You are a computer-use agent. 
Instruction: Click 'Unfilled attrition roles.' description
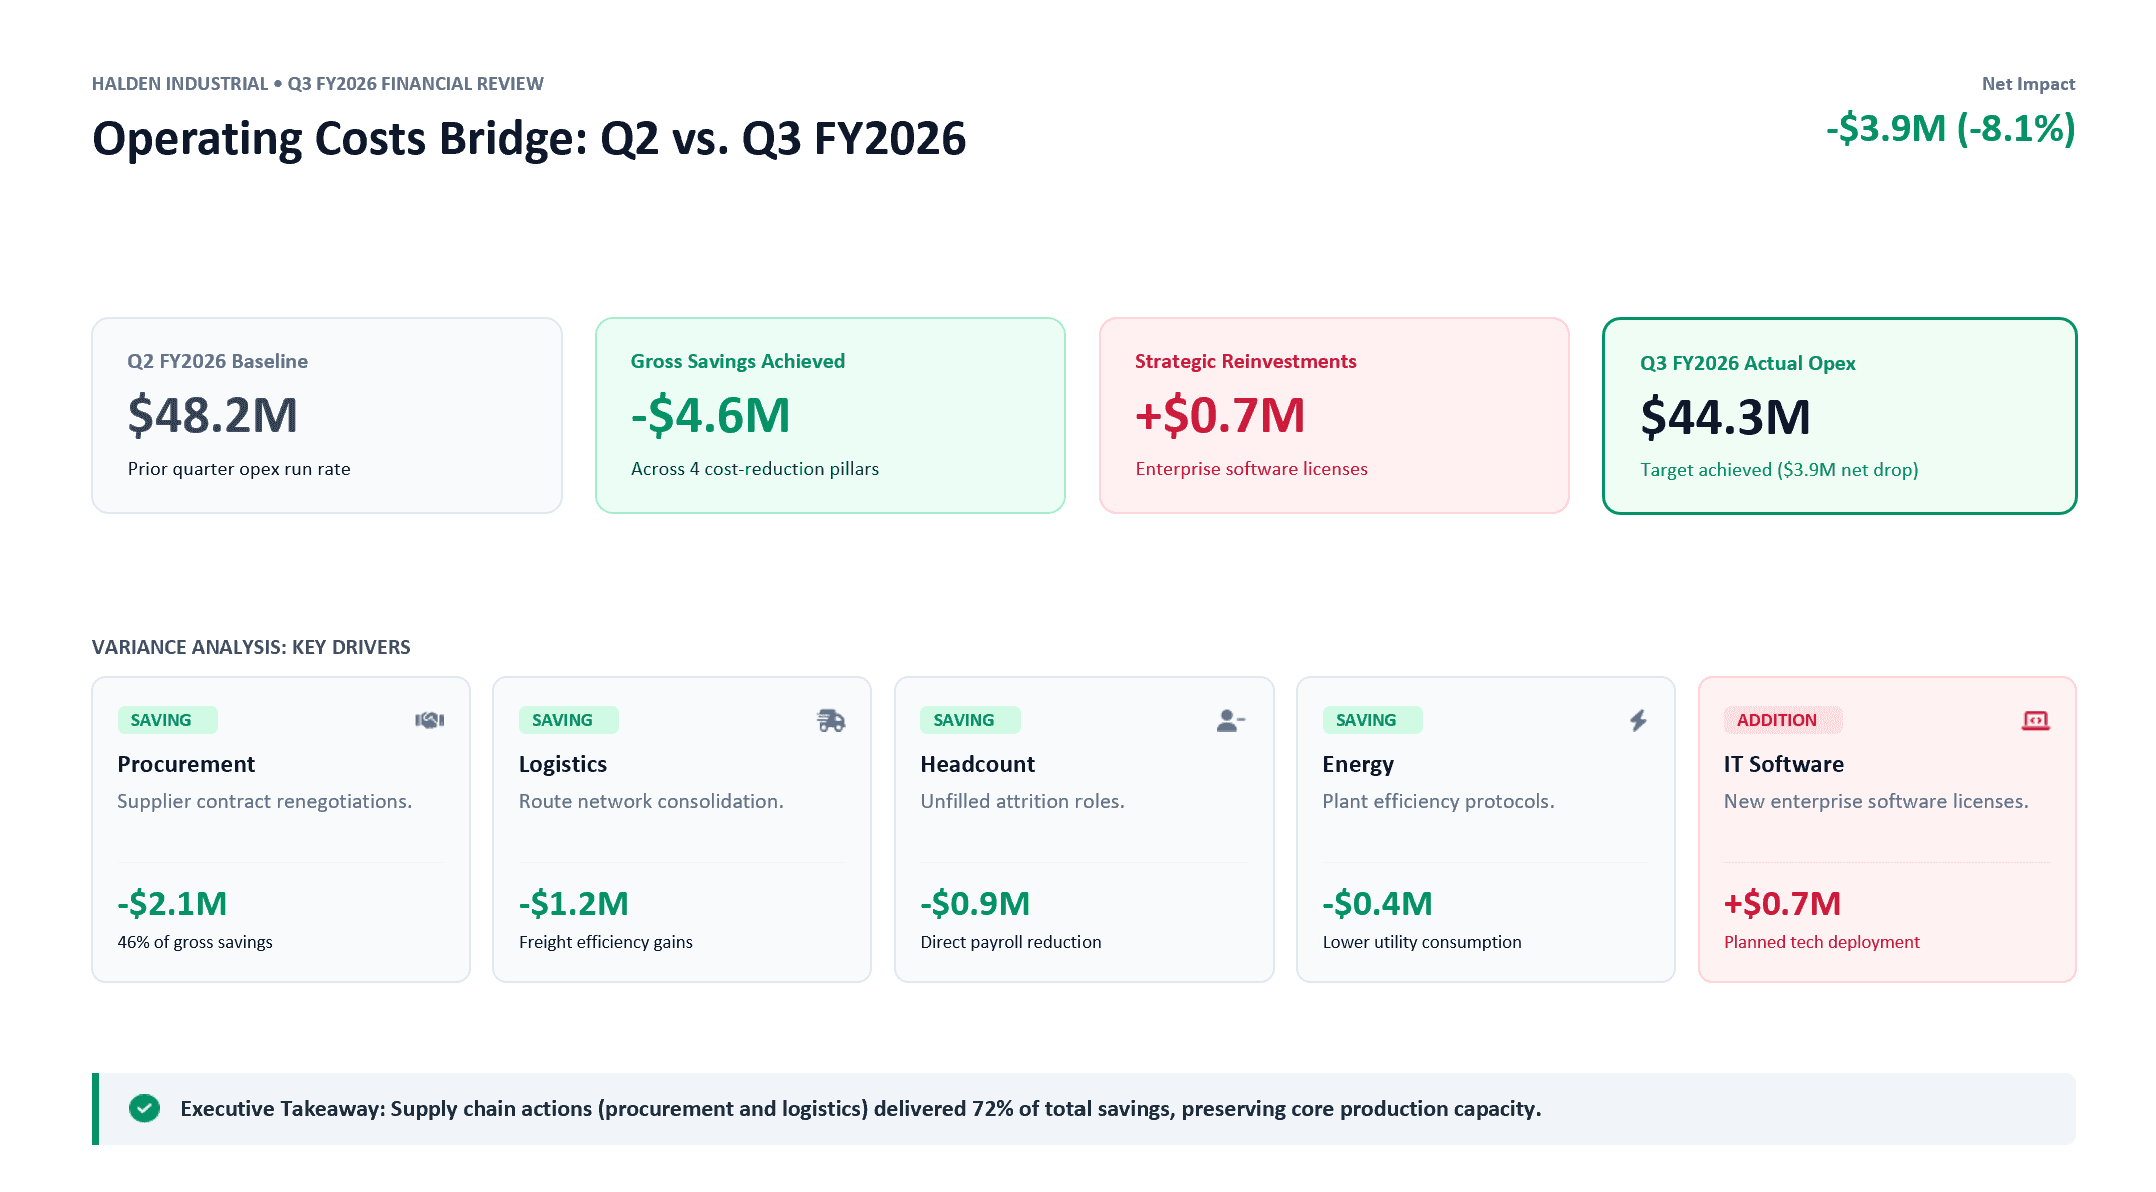click(x=1023, y=801)
